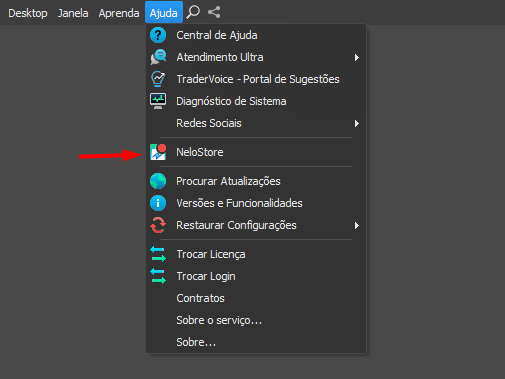Choose Atendimento Ultra menu entry
Screen dimensions: 505x379
click(x=256, y=57)
